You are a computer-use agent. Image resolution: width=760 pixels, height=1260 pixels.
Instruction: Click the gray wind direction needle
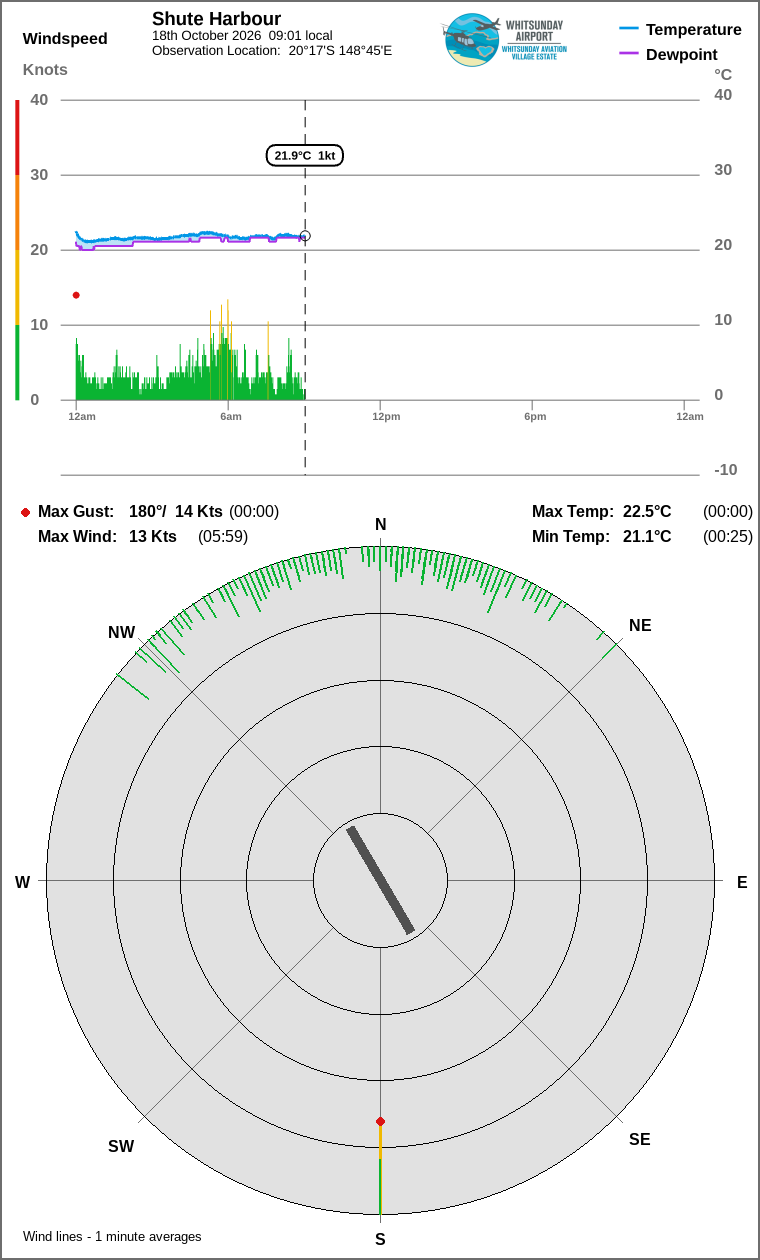click(380, 880)
